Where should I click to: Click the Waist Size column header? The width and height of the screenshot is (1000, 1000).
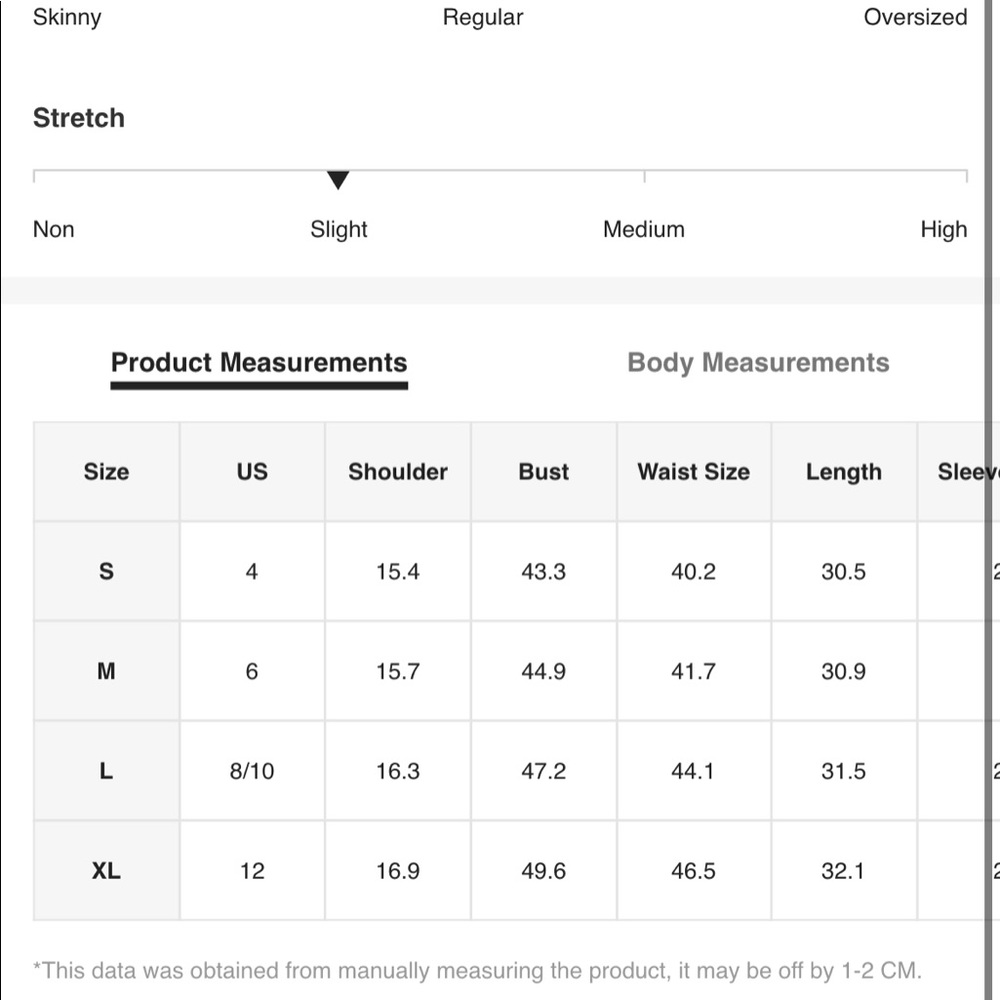pos(694,472)
